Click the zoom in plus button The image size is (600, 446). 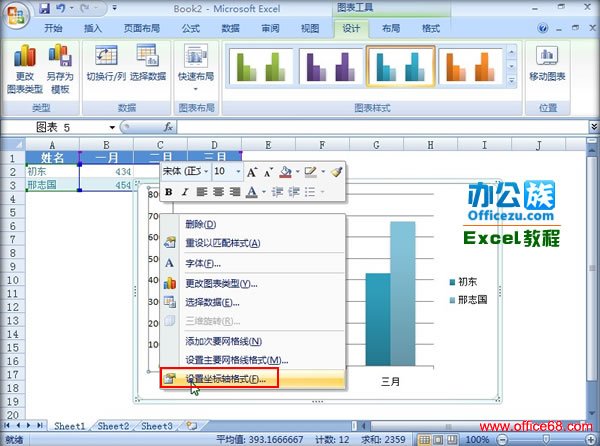(x=591, y=439)
